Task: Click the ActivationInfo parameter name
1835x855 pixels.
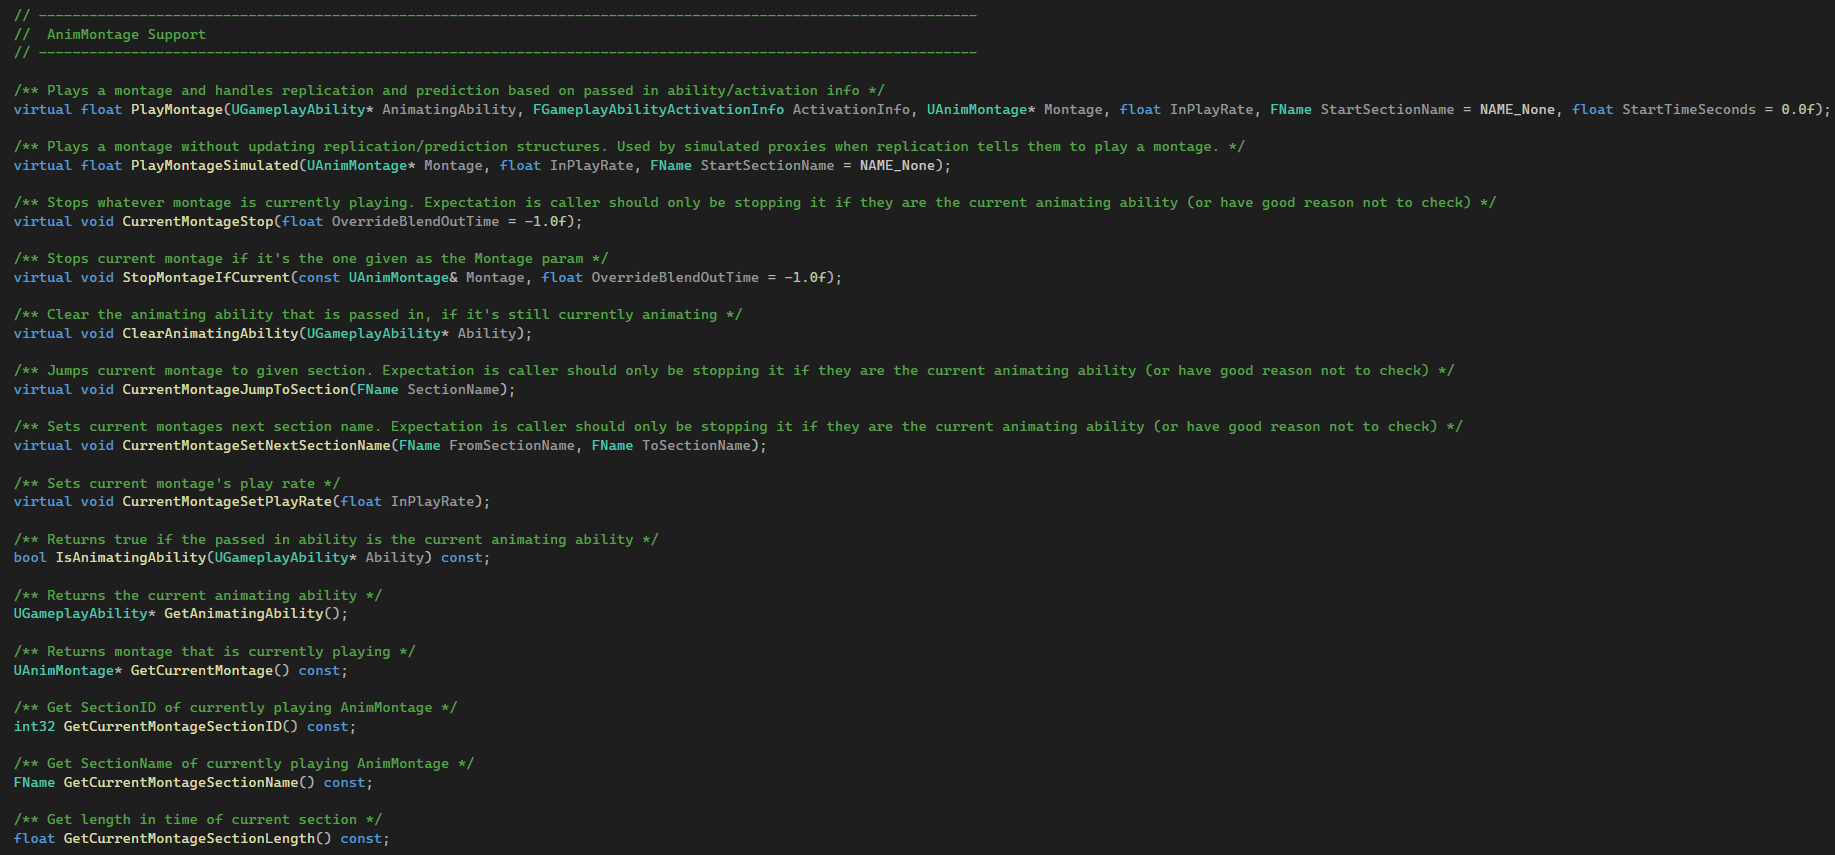Action: pos(851,109)
